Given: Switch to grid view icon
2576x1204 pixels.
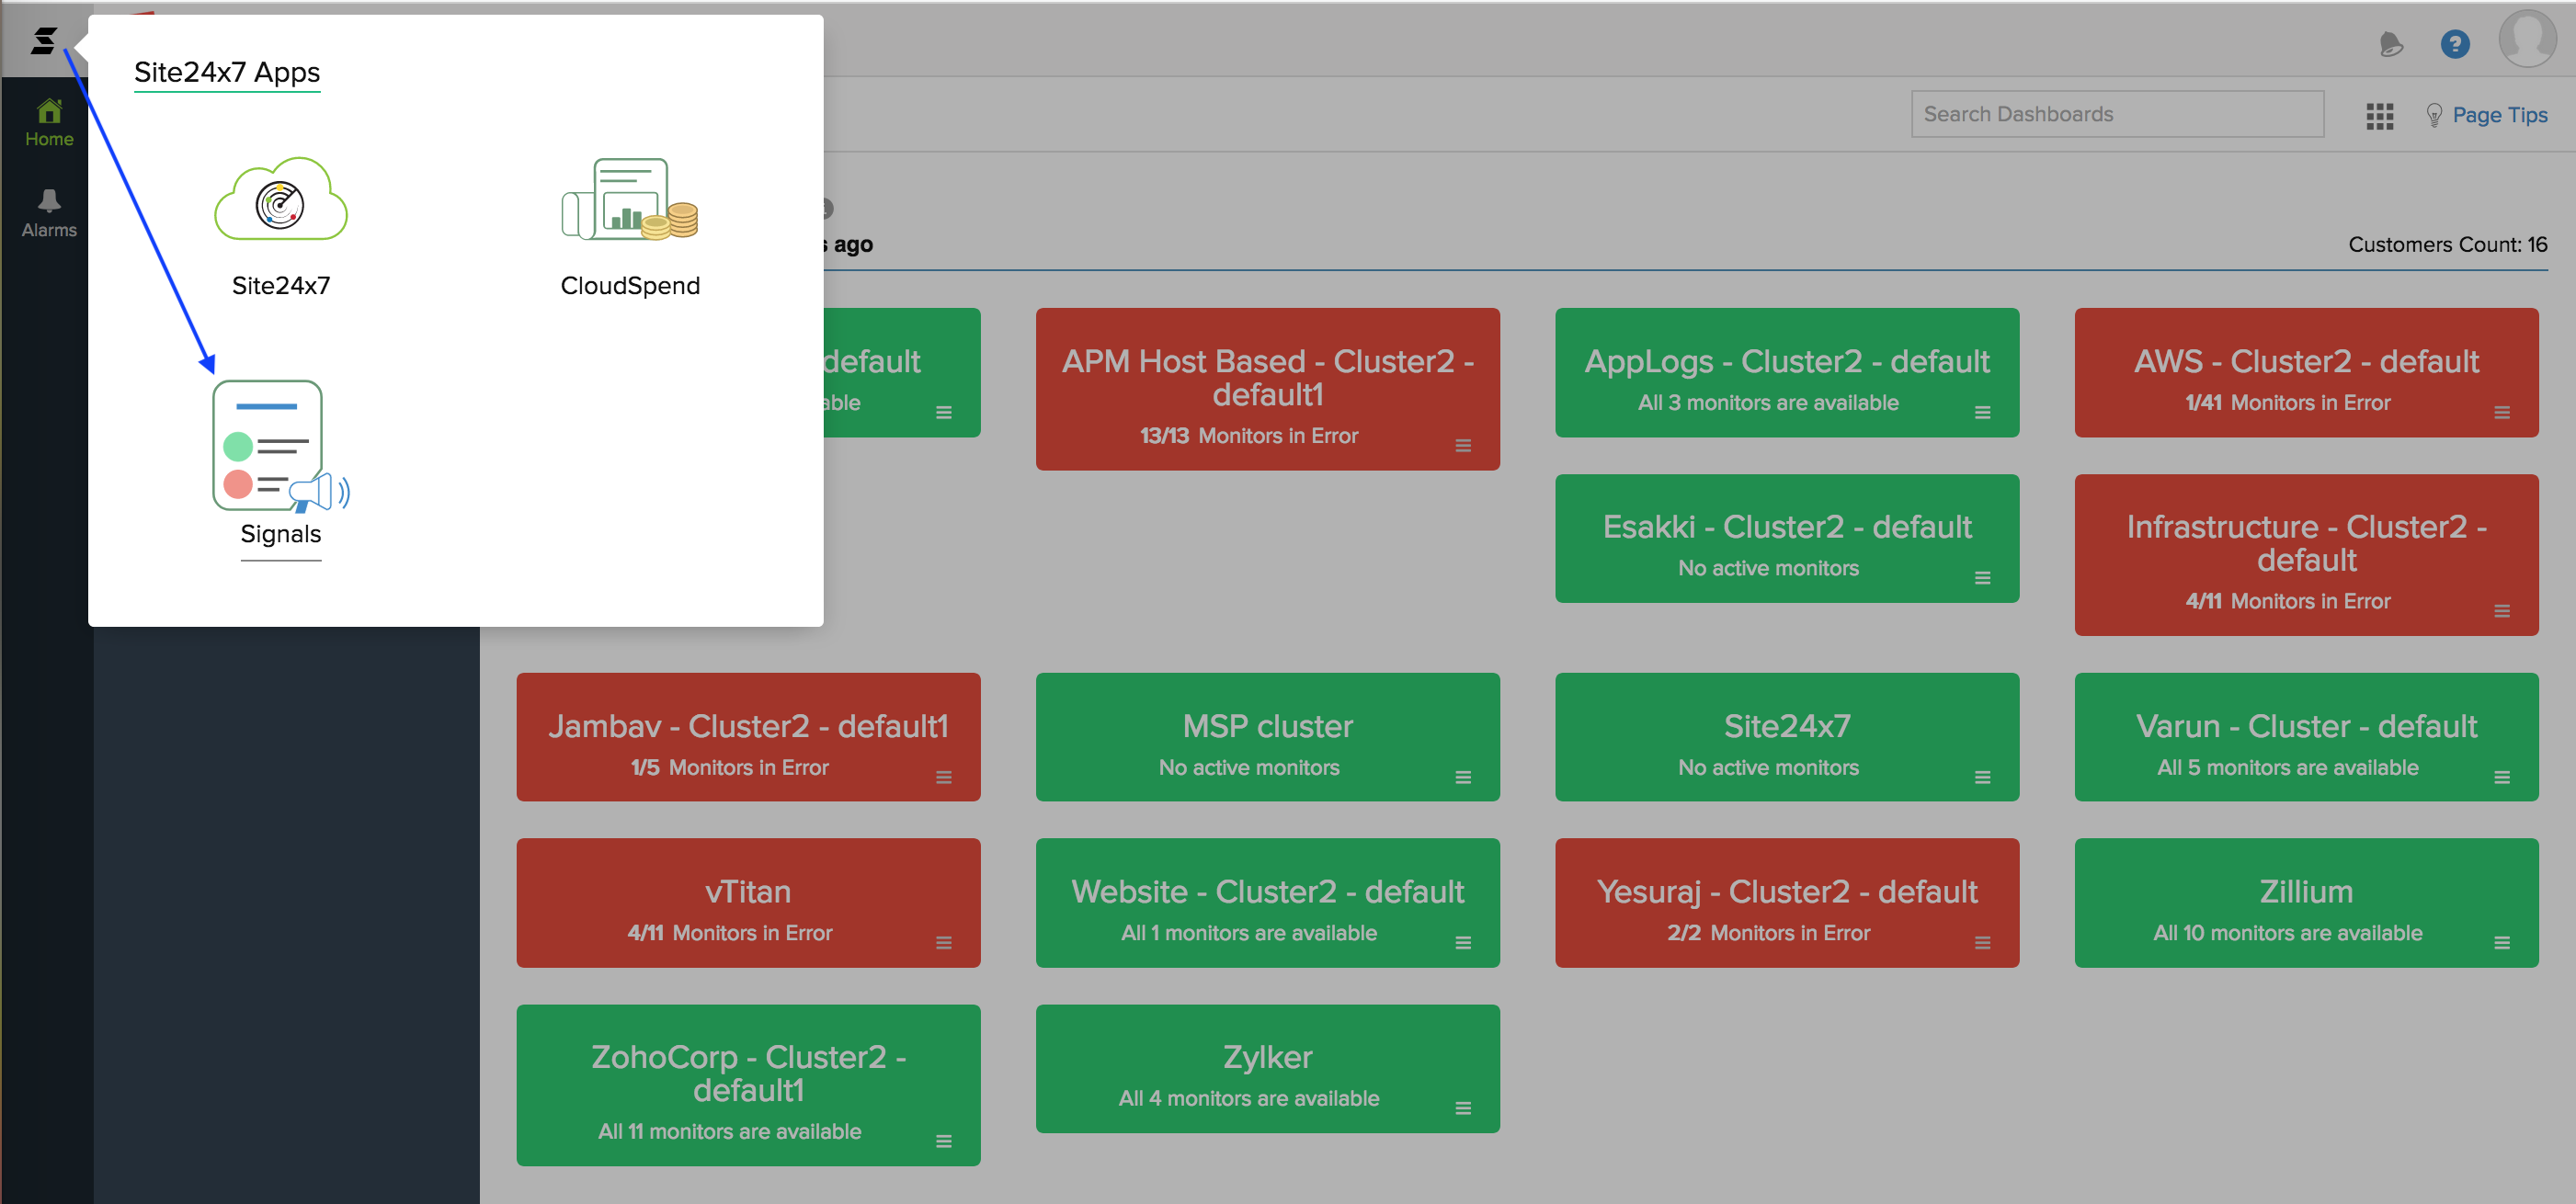Looking at the screenshot, I should click(x=2379, y=116).
